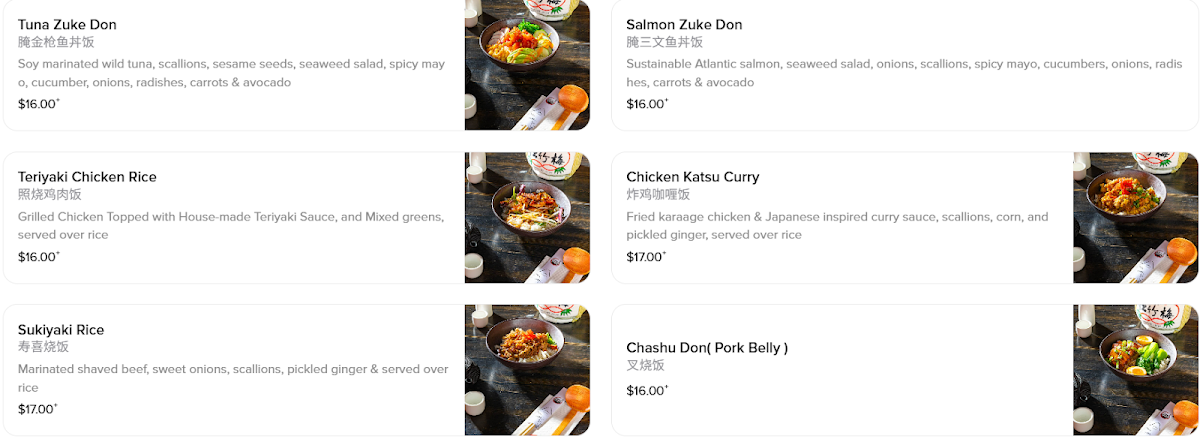This screenshot has height=439, width=1200.
Task: Click the Tuna Zuke Don food photo
Action: pyautogui.click(x=527, y=65)
